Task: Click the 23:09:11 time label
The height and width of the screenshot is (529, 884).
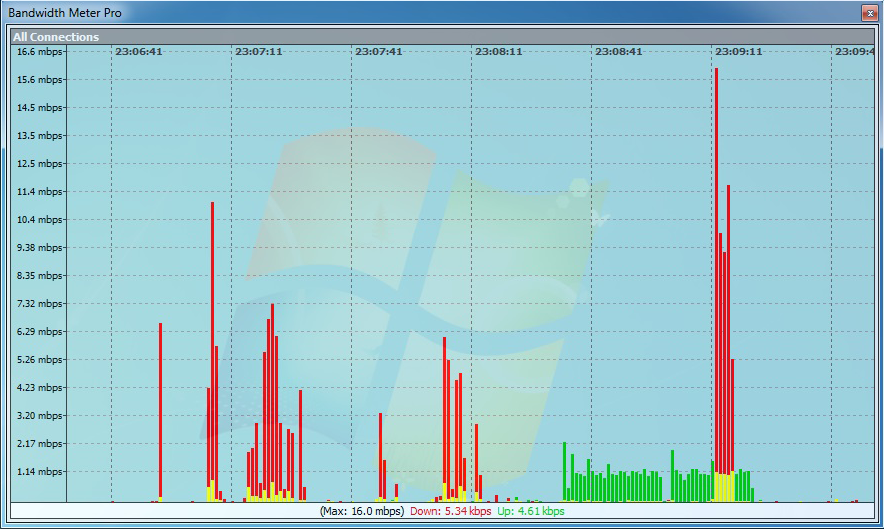Action: coord(739,51)
